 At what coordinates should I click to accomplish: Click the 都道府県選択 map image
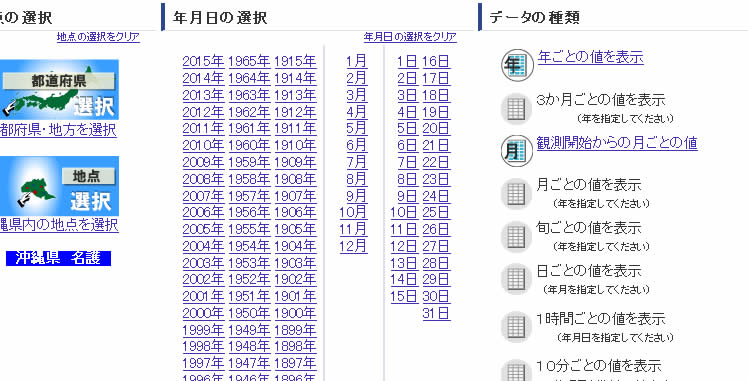tap(59, 89)
